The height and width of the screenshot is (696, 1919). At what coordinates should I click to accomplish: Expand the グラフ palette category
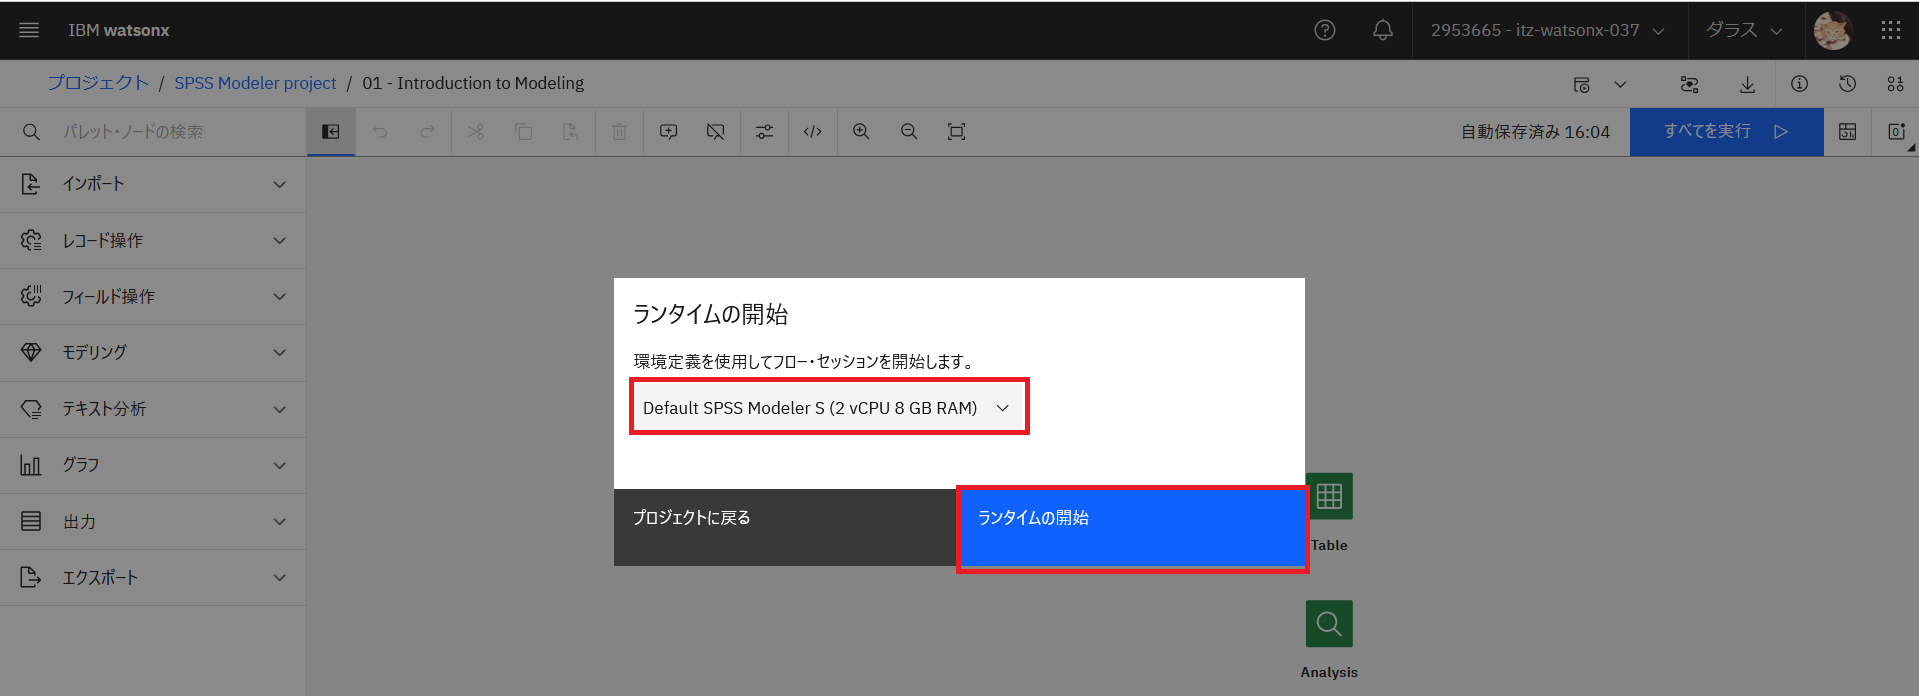tap(153, 465)
